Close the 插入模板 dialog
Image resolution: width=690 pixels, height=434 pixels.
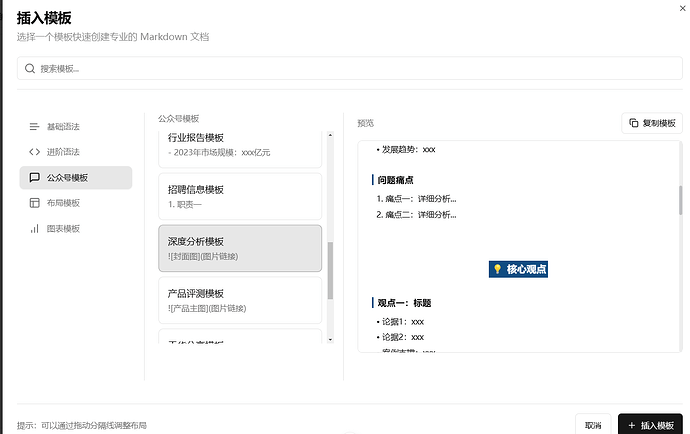coord(681,6)
